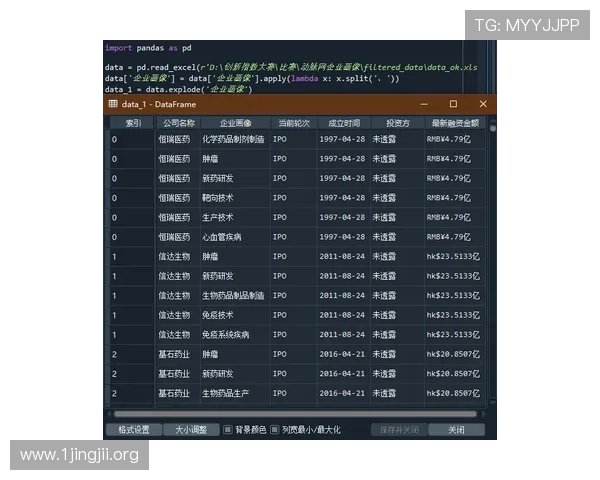Click the 'data_1 - DataFrame' window title
The width and height of the screenshot is (600, 480).
coord(159,104)
